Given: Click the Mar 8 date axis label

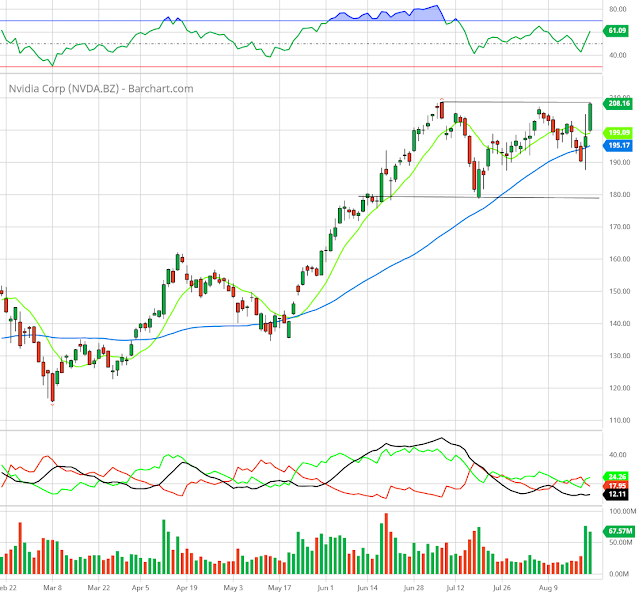Looking at the screenshot, I should 53,588.
